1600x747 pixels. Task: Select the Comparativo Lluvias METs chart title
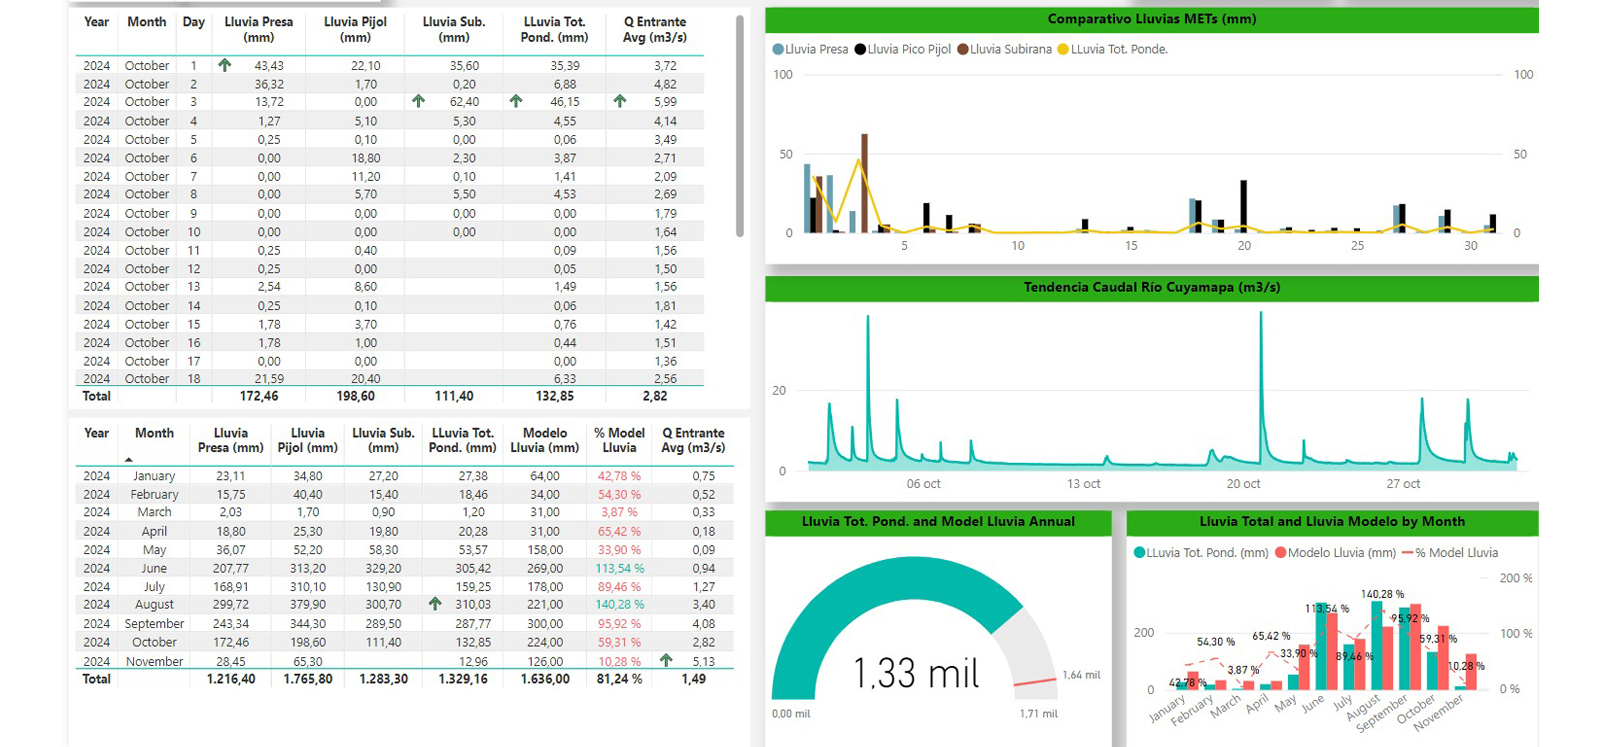tap(1151, 19)
